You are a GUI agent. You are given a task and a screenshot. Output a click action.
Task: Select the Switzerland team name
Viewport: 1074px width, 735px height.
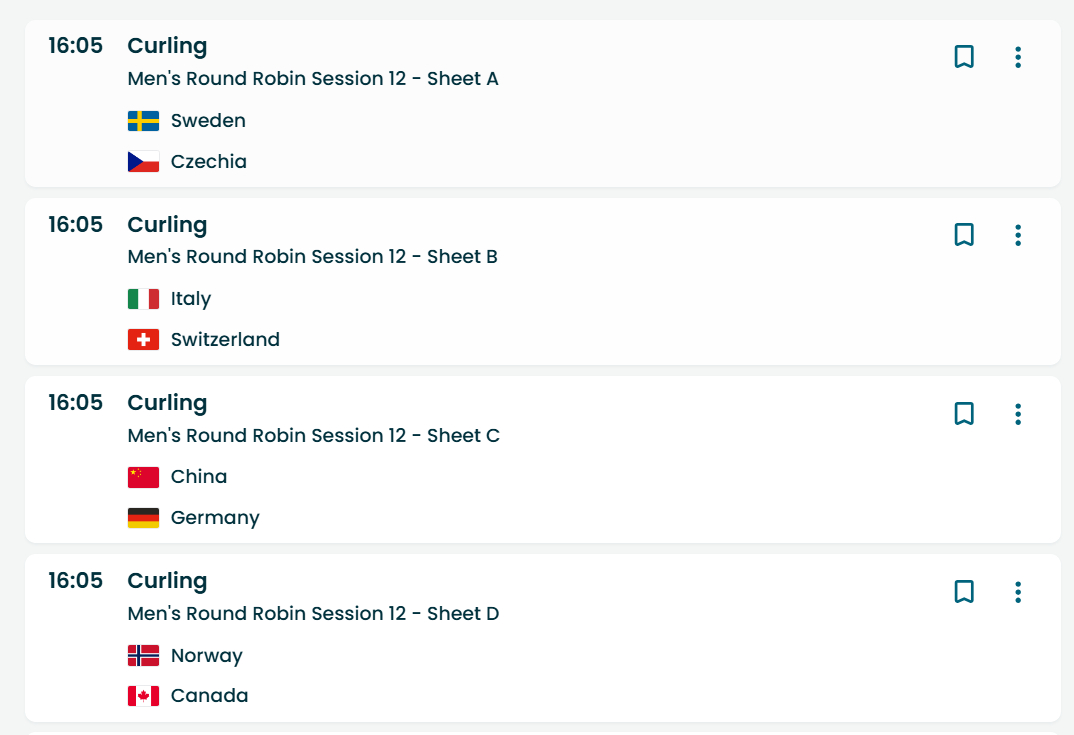click(x=225, y=340)
